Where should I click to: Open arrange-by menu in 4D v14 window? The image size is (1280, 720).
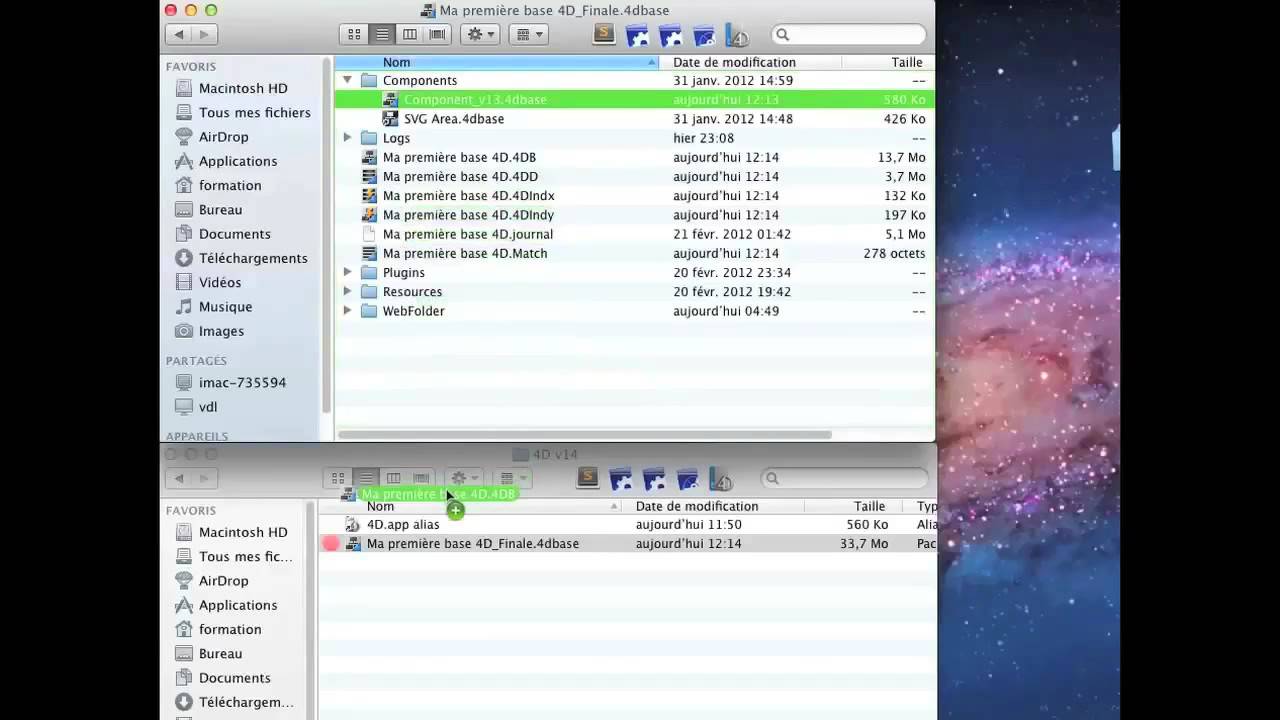tap(512, 478)
